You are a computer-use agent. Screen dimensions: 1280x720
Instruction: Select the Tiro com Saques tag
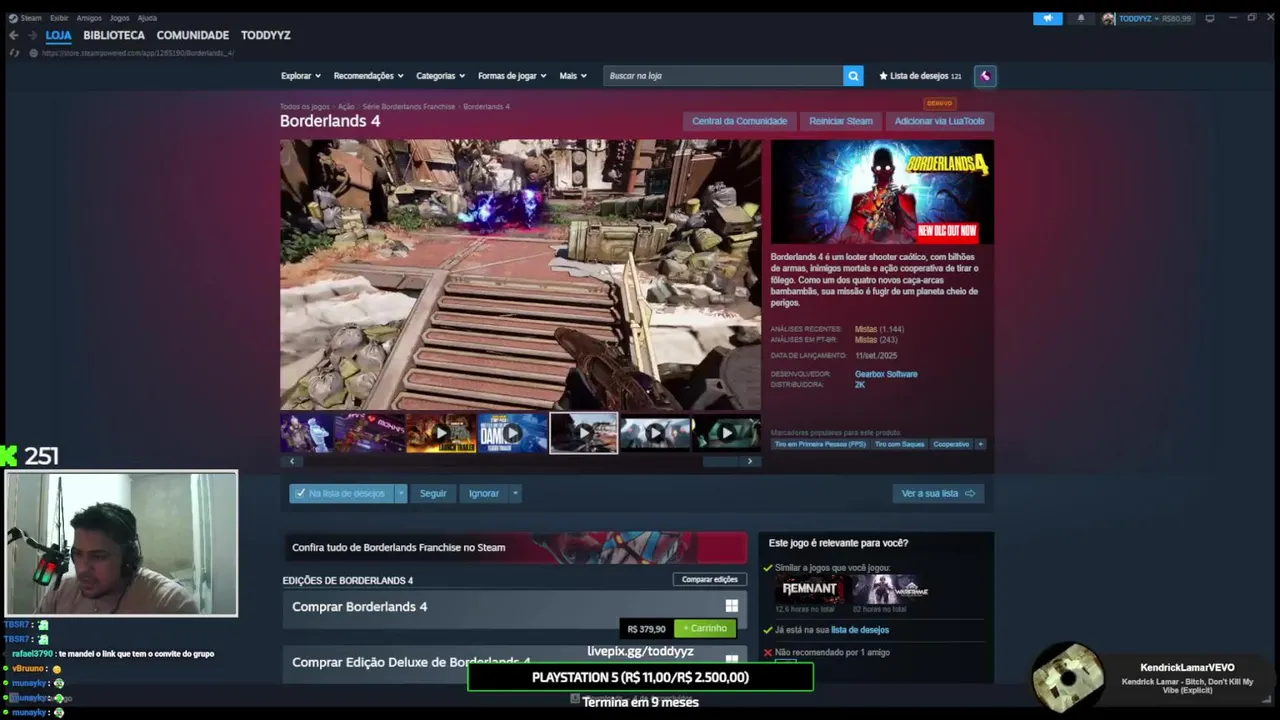point(900,444)
